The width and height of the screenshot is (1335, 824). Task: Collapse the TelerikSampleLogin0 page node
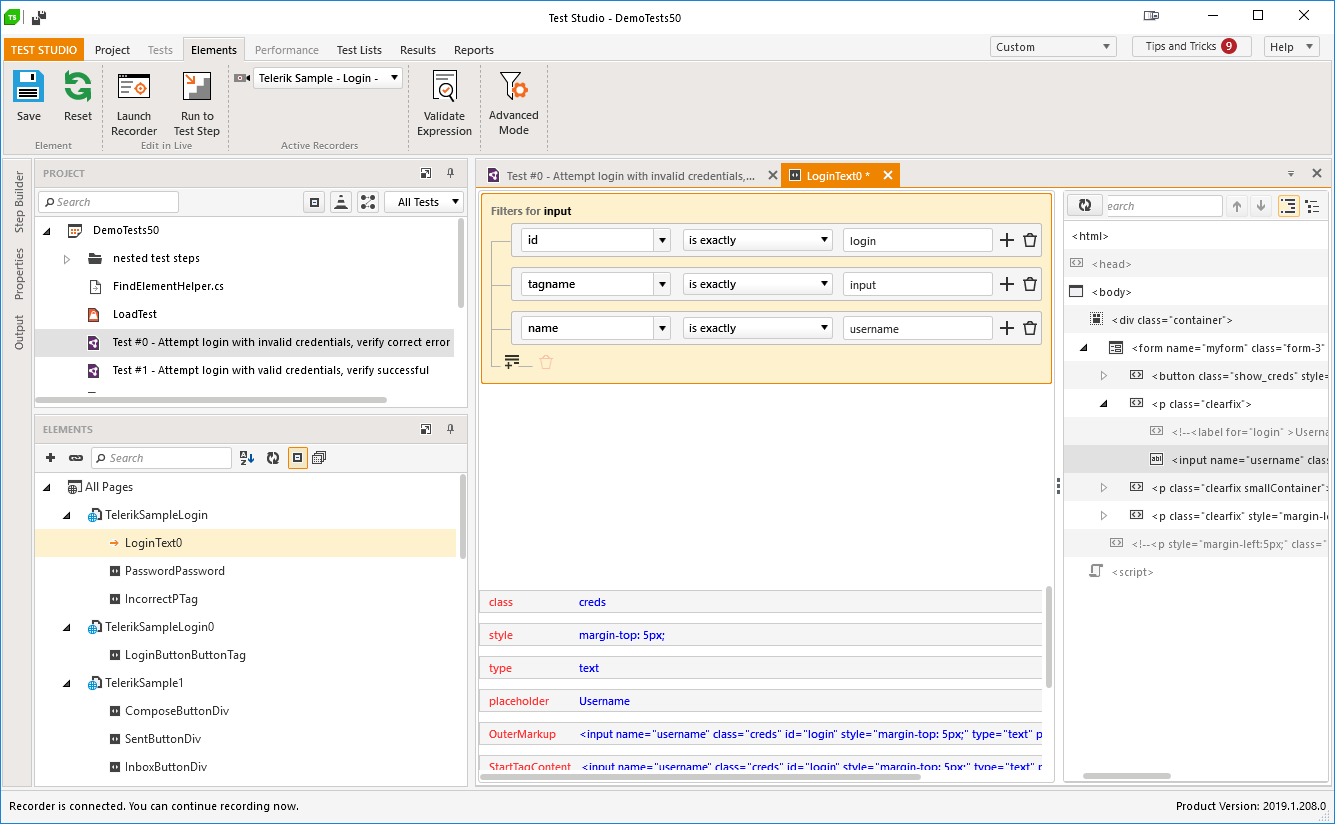pos(67,627)
